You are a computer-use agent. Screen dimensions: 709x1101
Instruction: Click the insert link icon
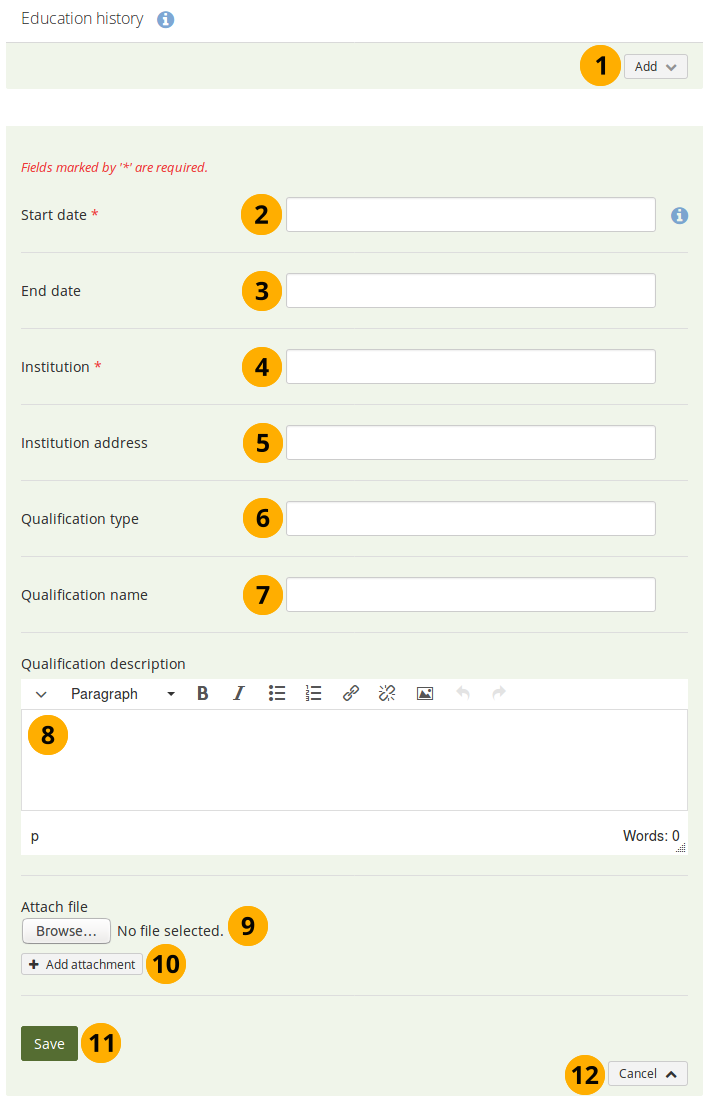(351, 694)
